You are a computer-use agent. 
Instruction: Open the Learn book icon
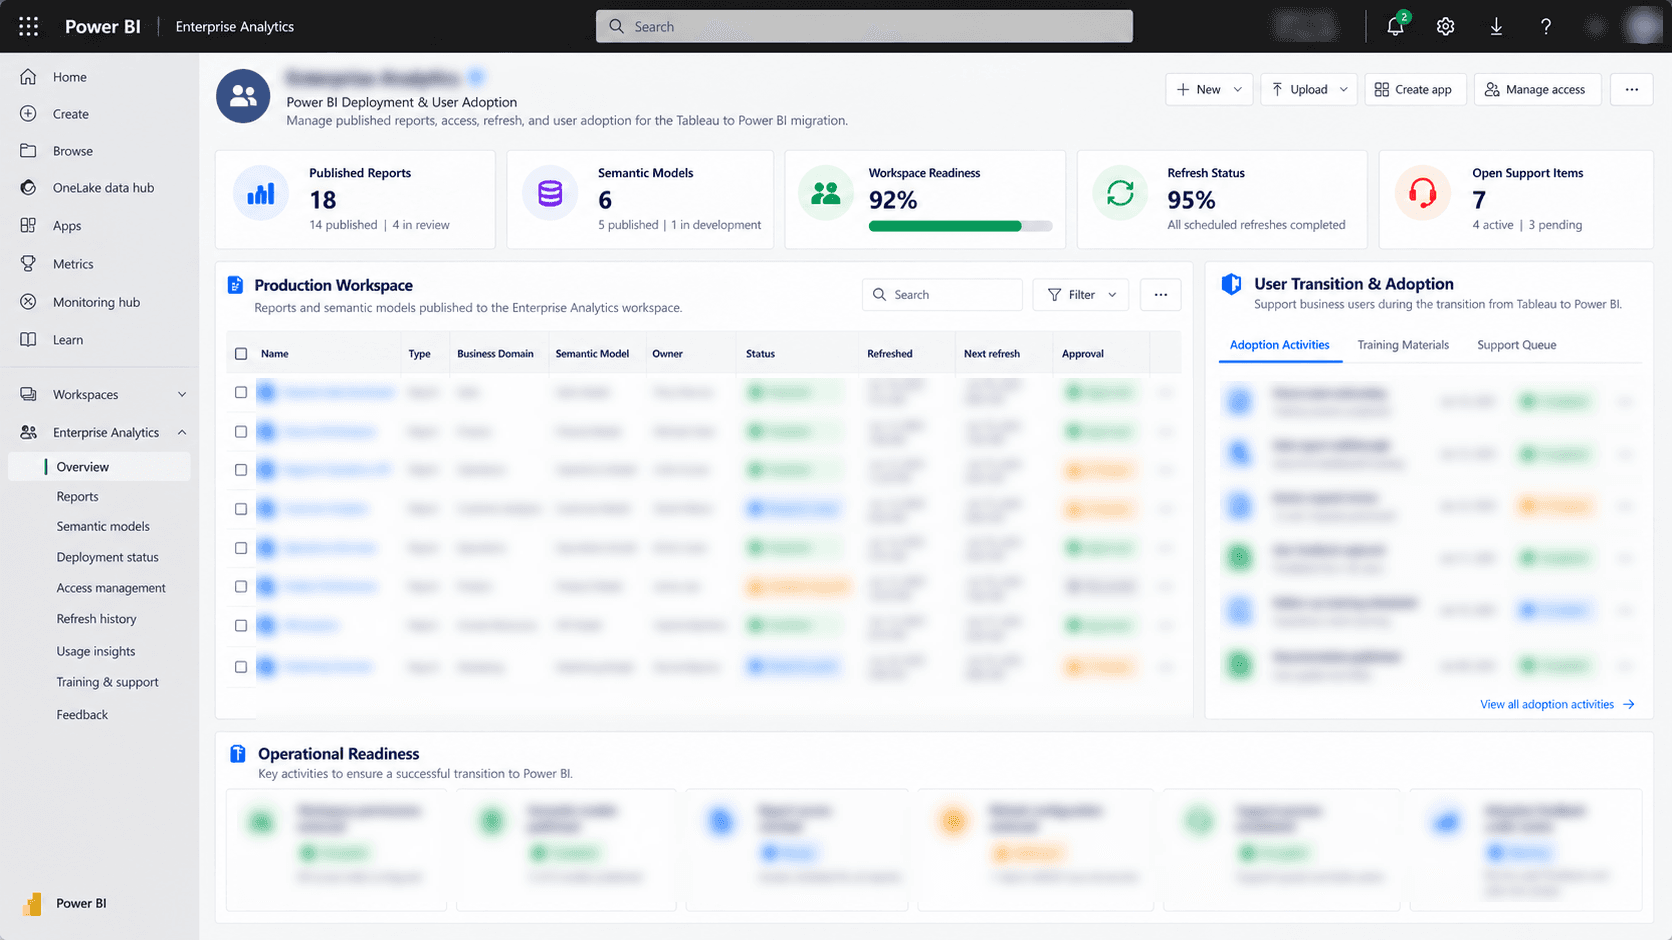pyautogui.click(x=28, y=340)
